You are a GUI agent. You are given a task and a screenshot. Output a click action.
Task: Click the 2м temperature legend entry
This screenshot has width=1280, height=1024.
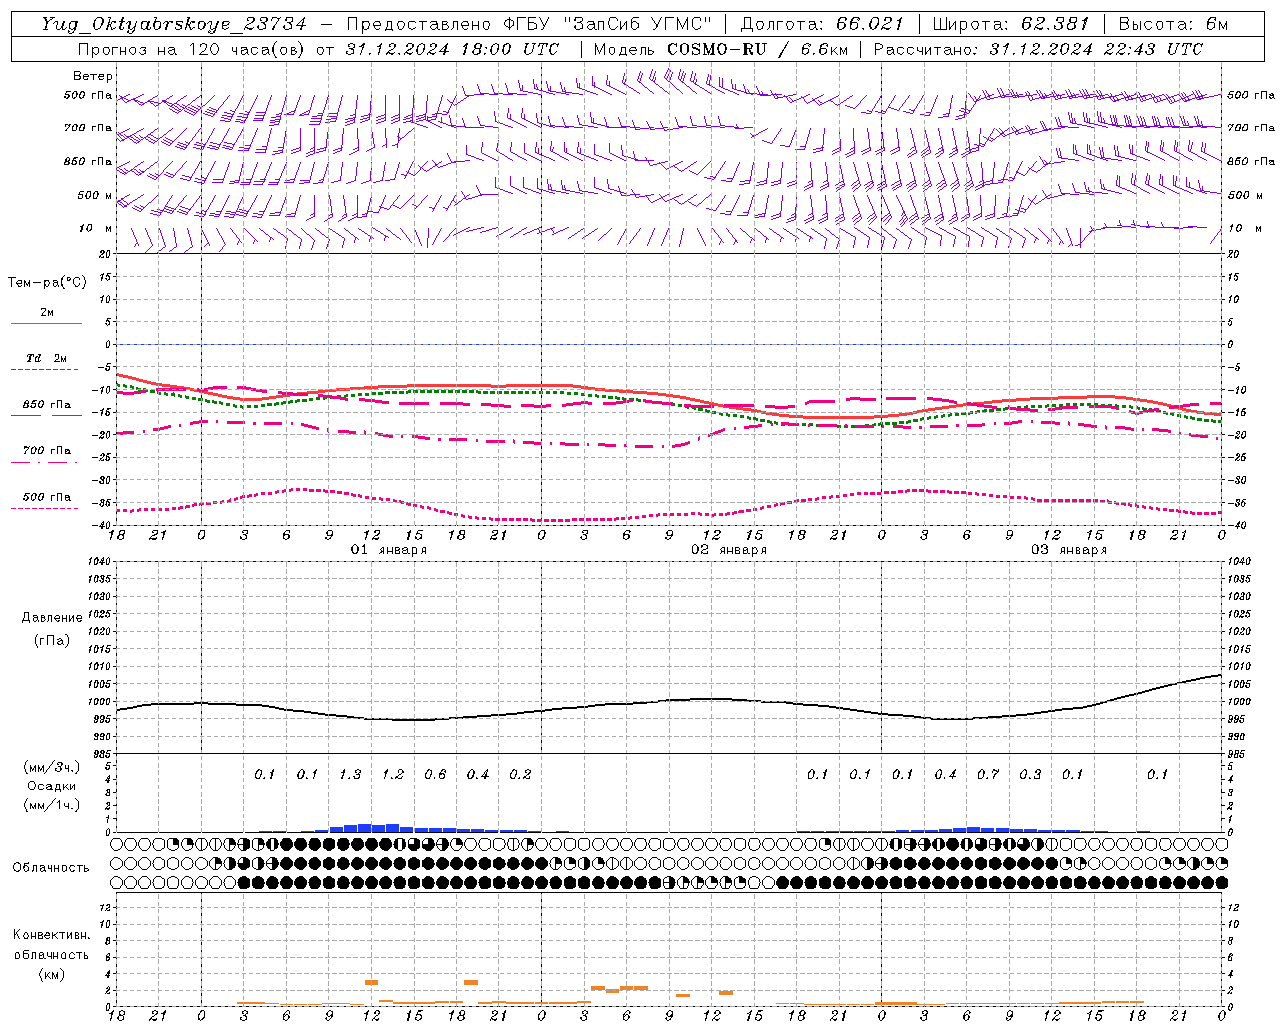pos(47,313)
